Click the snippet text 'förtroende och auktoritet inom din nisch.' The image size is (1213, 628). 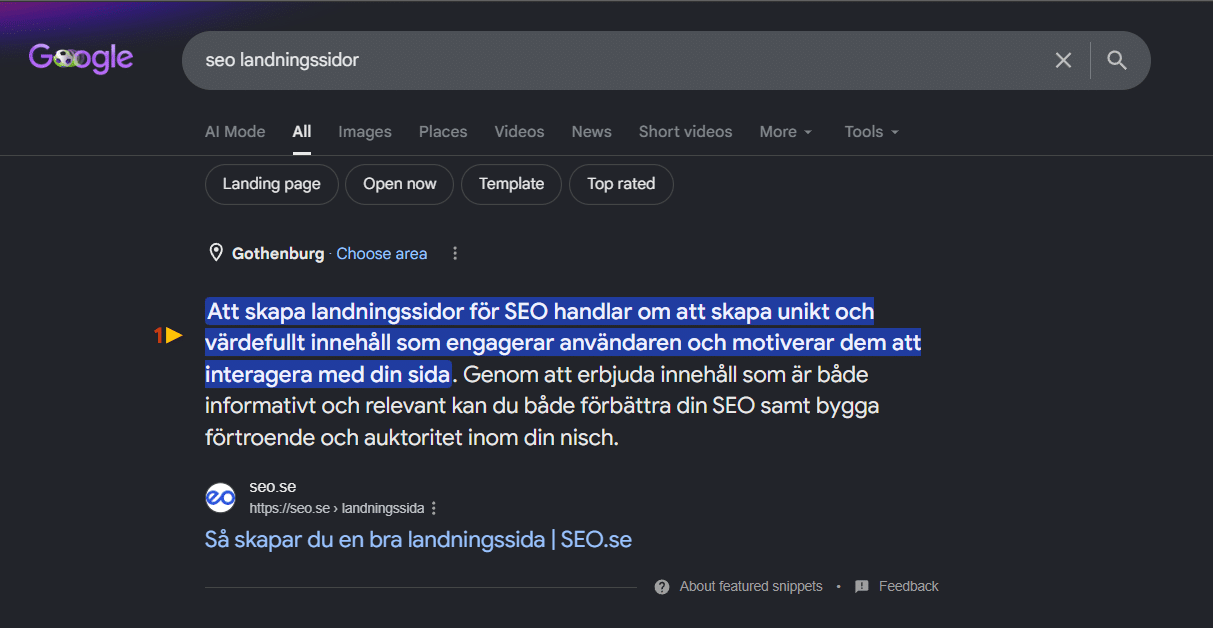(x=412, y=438)
